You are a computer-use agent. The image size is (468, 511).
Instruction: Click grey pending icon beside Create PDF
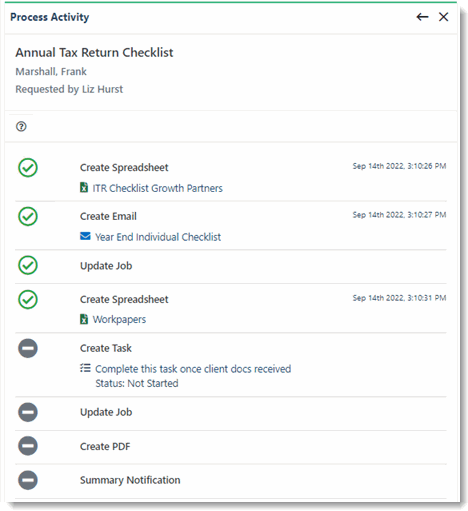click(28, 446)
